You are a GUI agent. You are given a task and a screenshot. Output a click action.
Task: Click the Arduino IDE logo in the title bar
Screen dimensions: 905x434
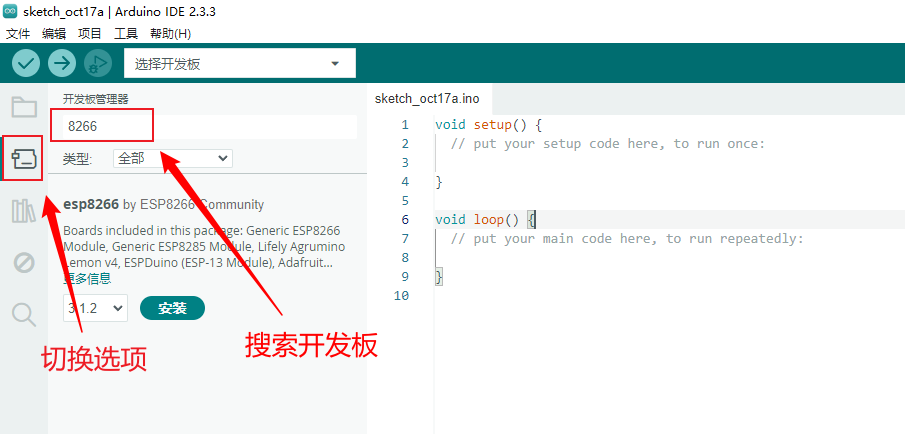click(10, 12)
